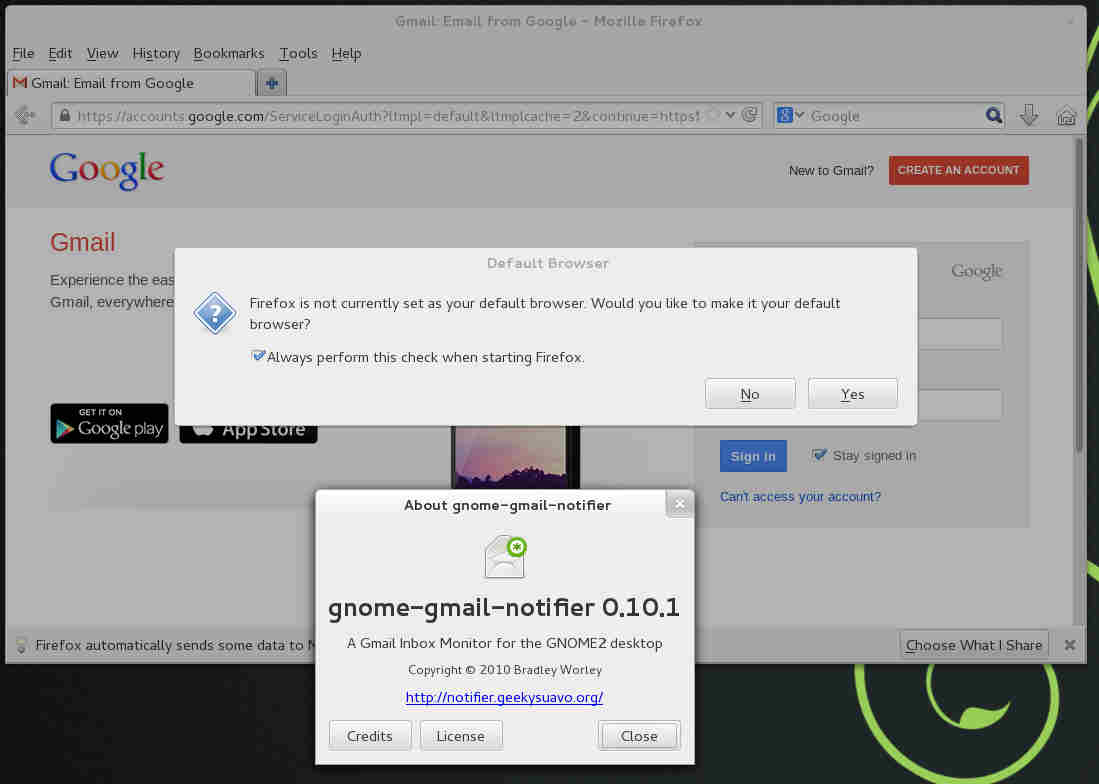Click the Close button in the About dialog

click(639, 736)
